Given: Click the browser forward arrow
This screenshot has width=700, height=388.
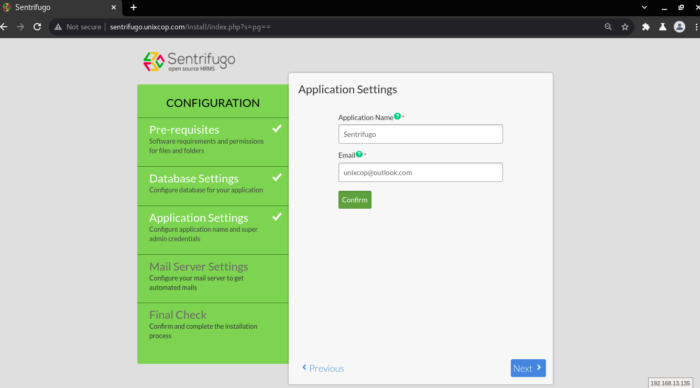Looking at the screenshot, I should 21,27.
